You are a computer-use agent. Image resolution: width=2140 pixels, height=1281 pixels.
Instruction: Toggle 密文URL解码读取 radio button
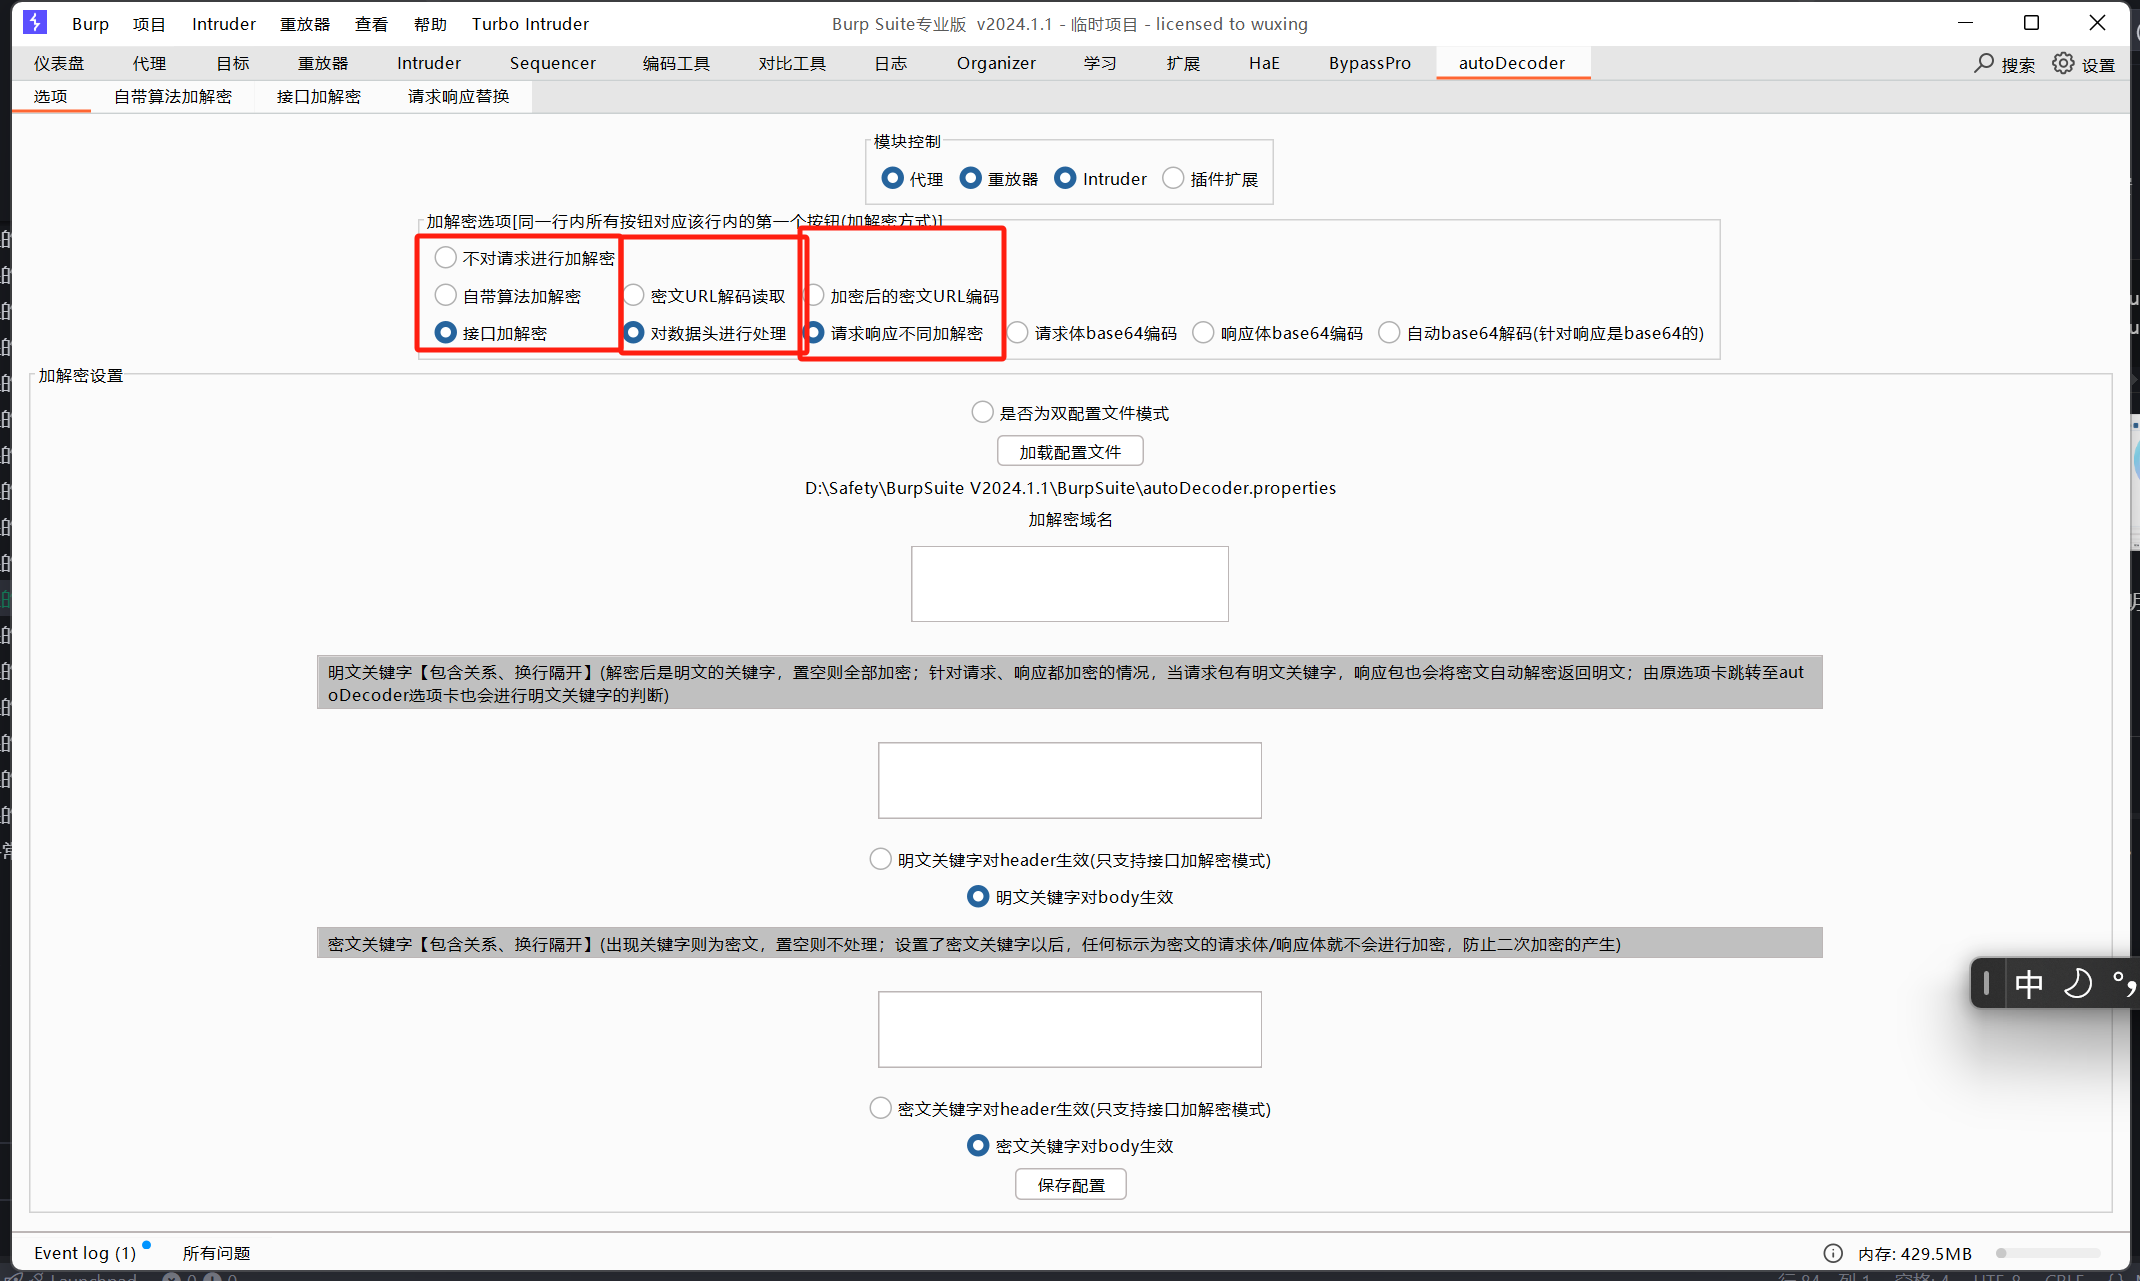point(633,295)
